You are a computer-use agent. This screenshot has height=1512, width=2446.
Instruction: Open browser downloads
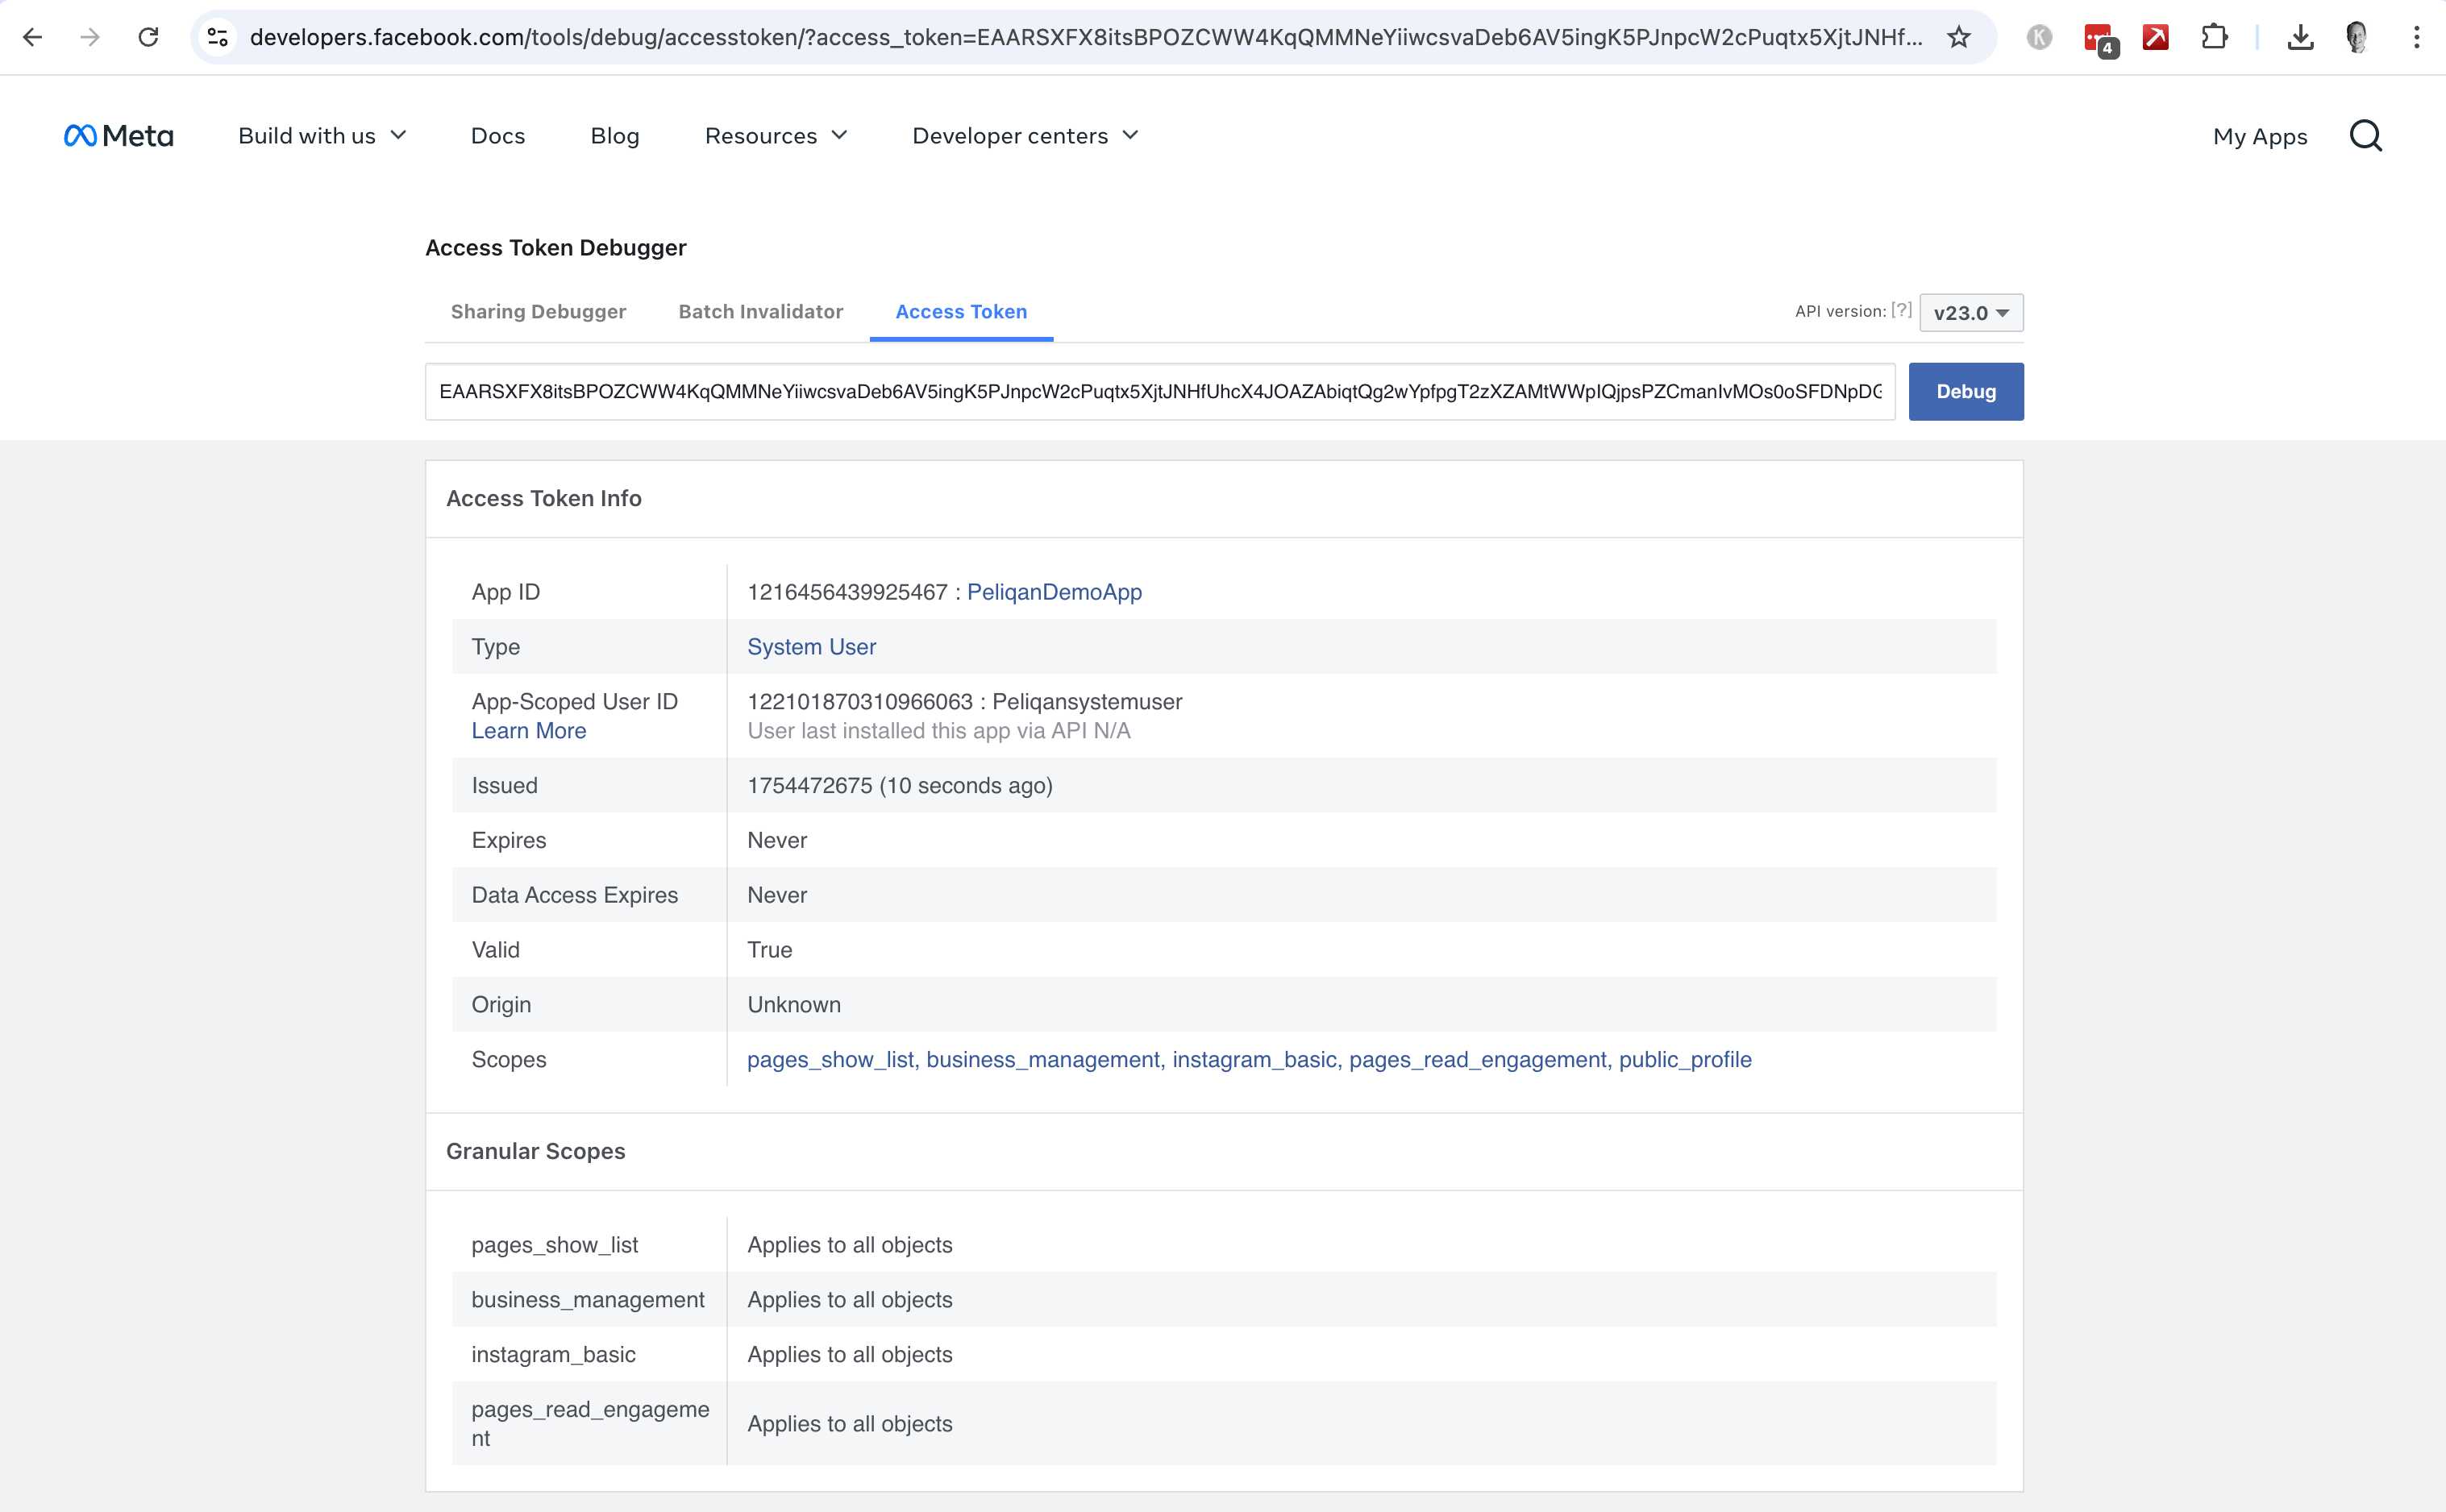coord(2300,37)
